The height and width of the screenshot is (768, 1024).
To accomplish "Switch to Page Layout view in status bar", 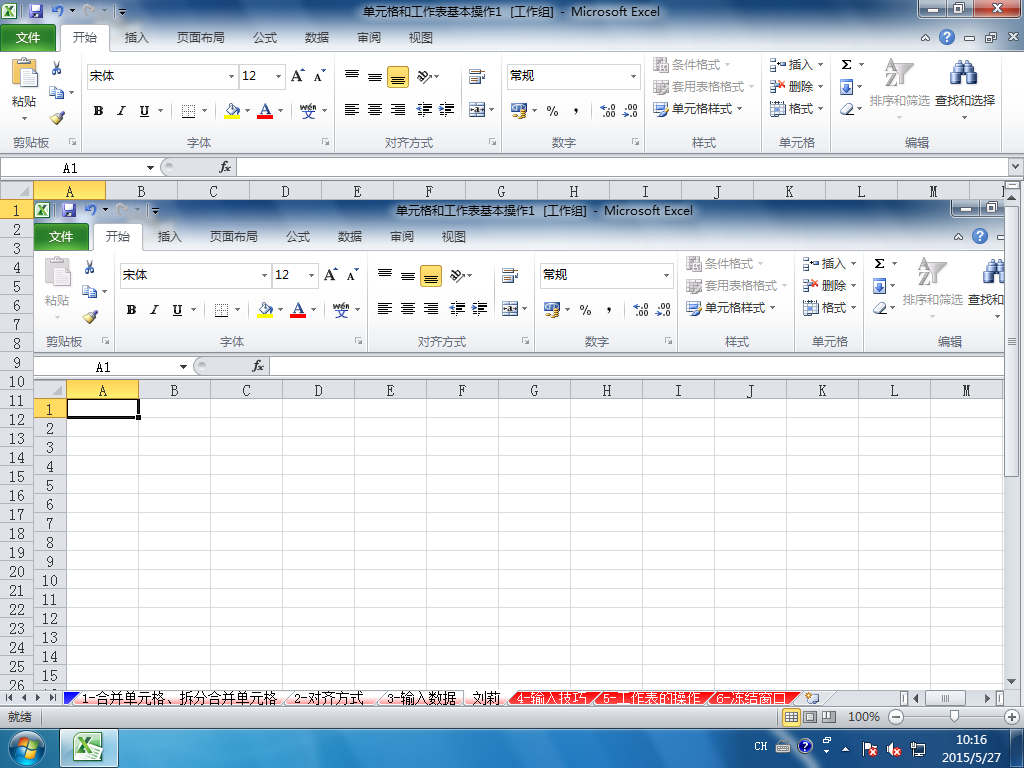I will (810, 717).
